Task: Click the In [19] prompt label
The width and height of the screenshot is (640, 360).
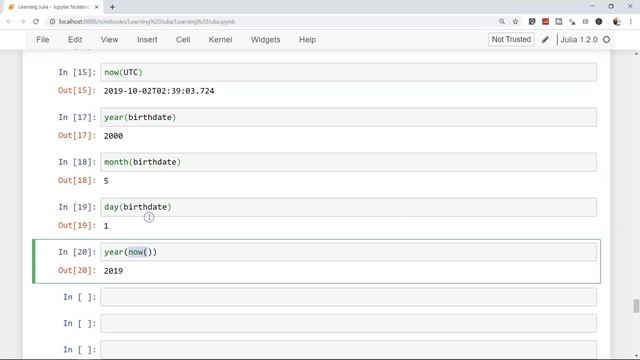Action: (x=77, y=207)
